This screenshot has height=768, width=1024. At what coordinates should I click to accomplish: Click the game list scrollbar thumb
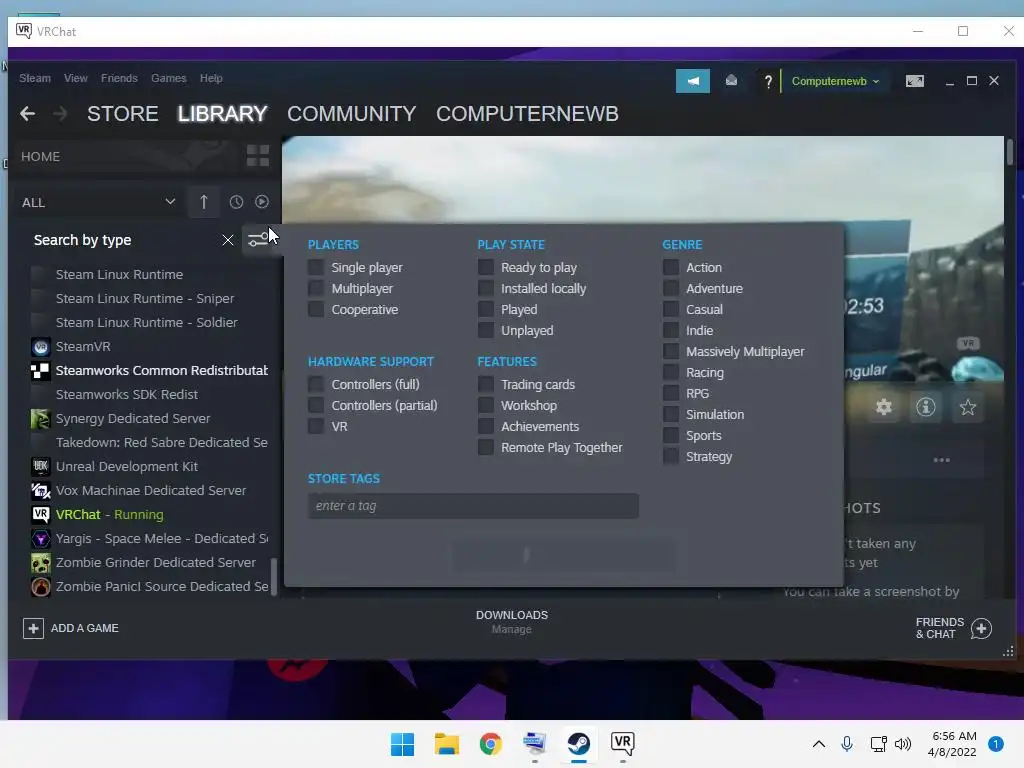pos(274,576)
